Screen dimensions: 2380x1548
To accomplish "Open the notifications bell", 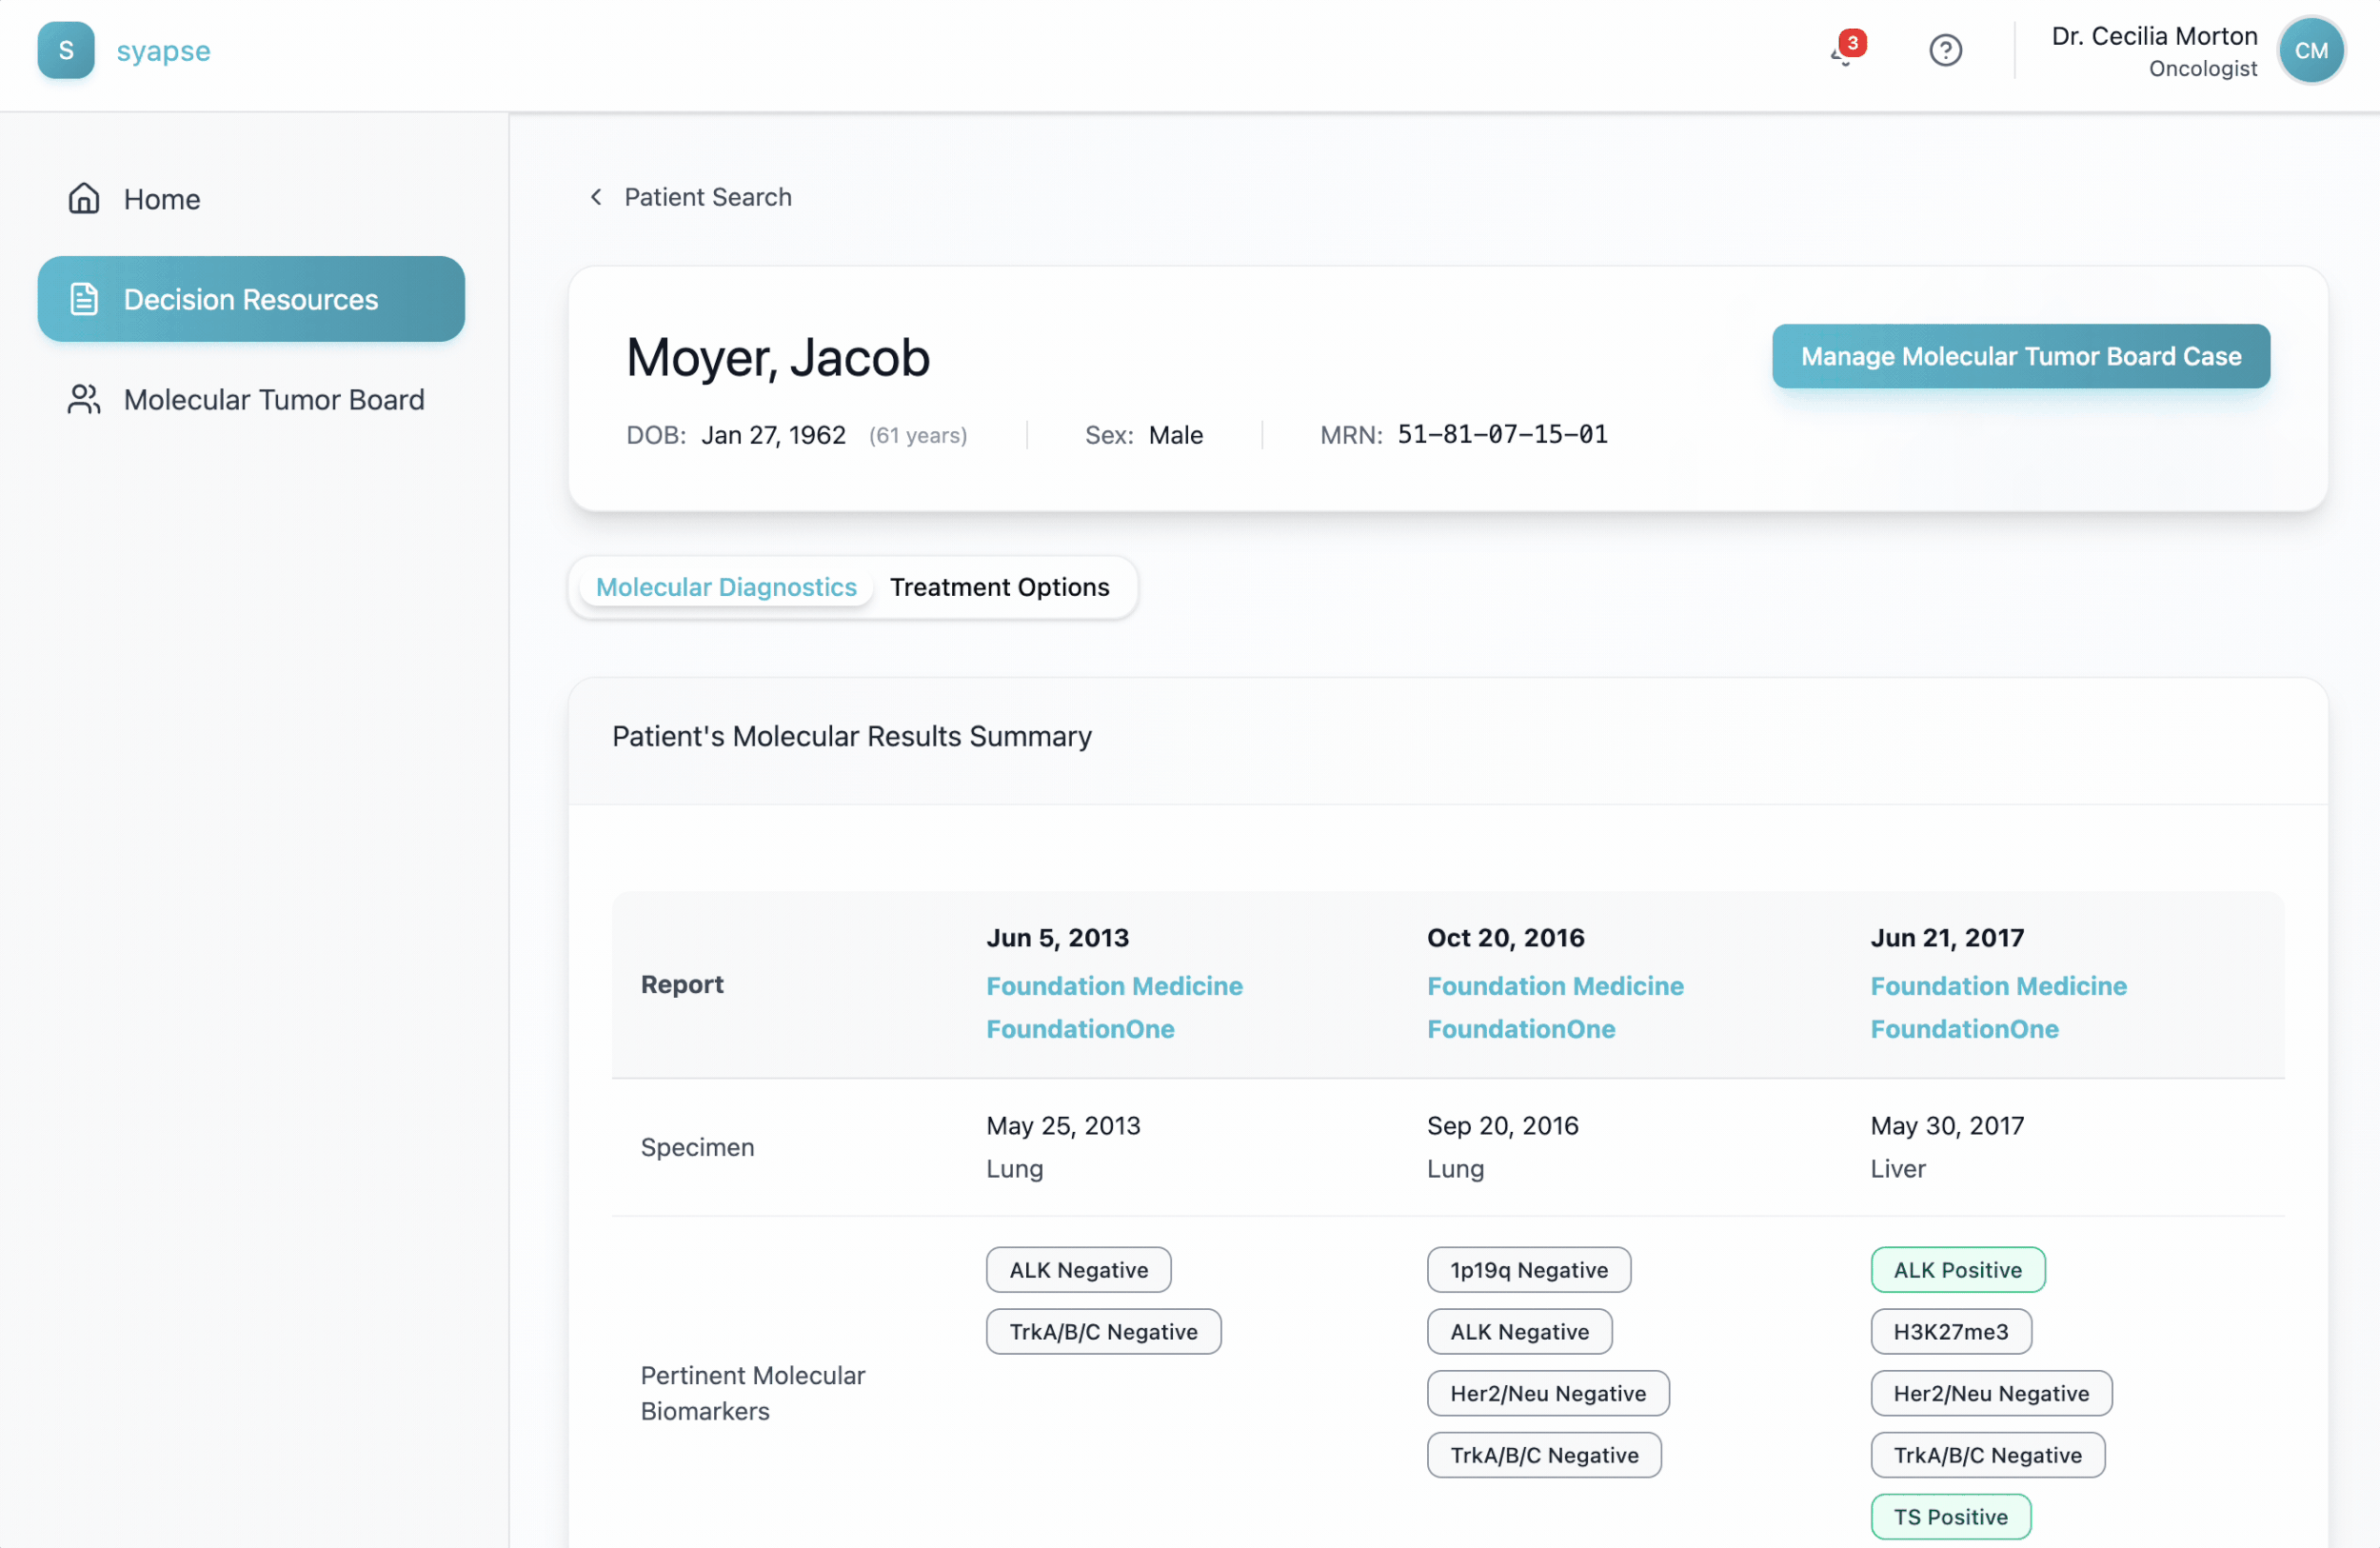I will pos(1843,50).
